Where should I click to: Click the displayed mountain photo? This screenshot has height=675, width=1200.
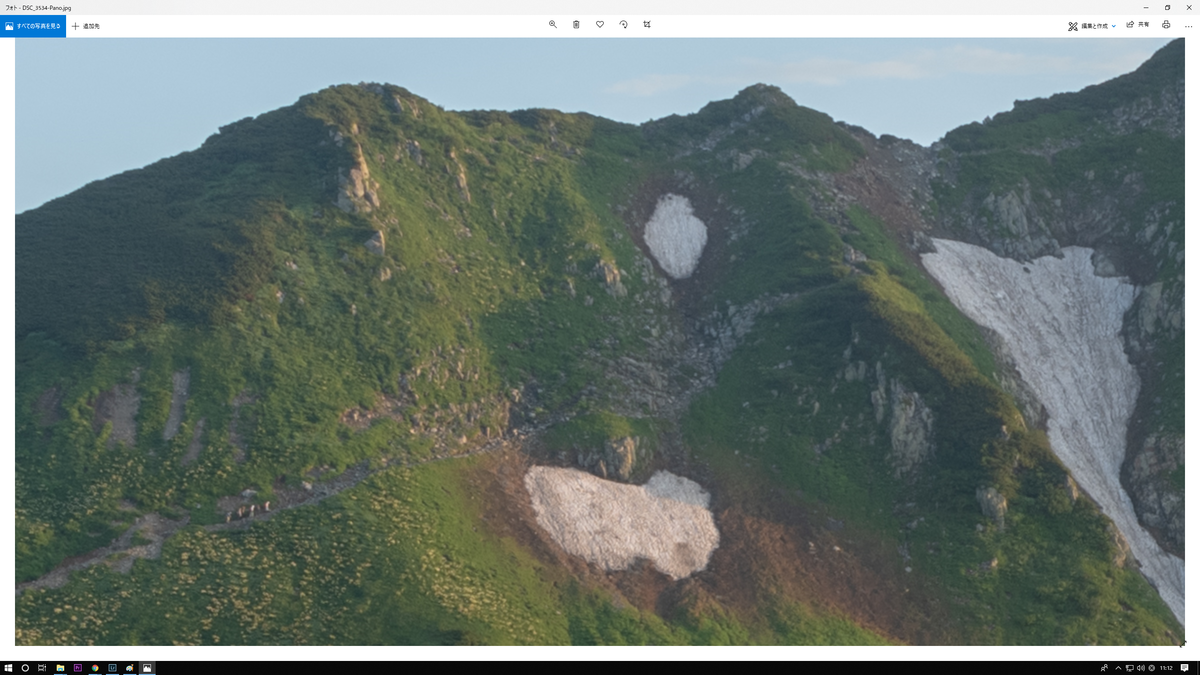pos(600,341)
